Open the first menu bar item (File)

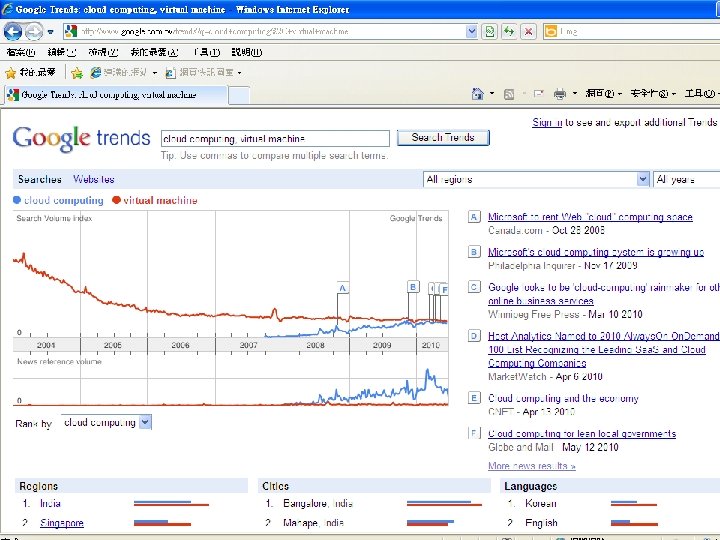(x=21, y=52)
